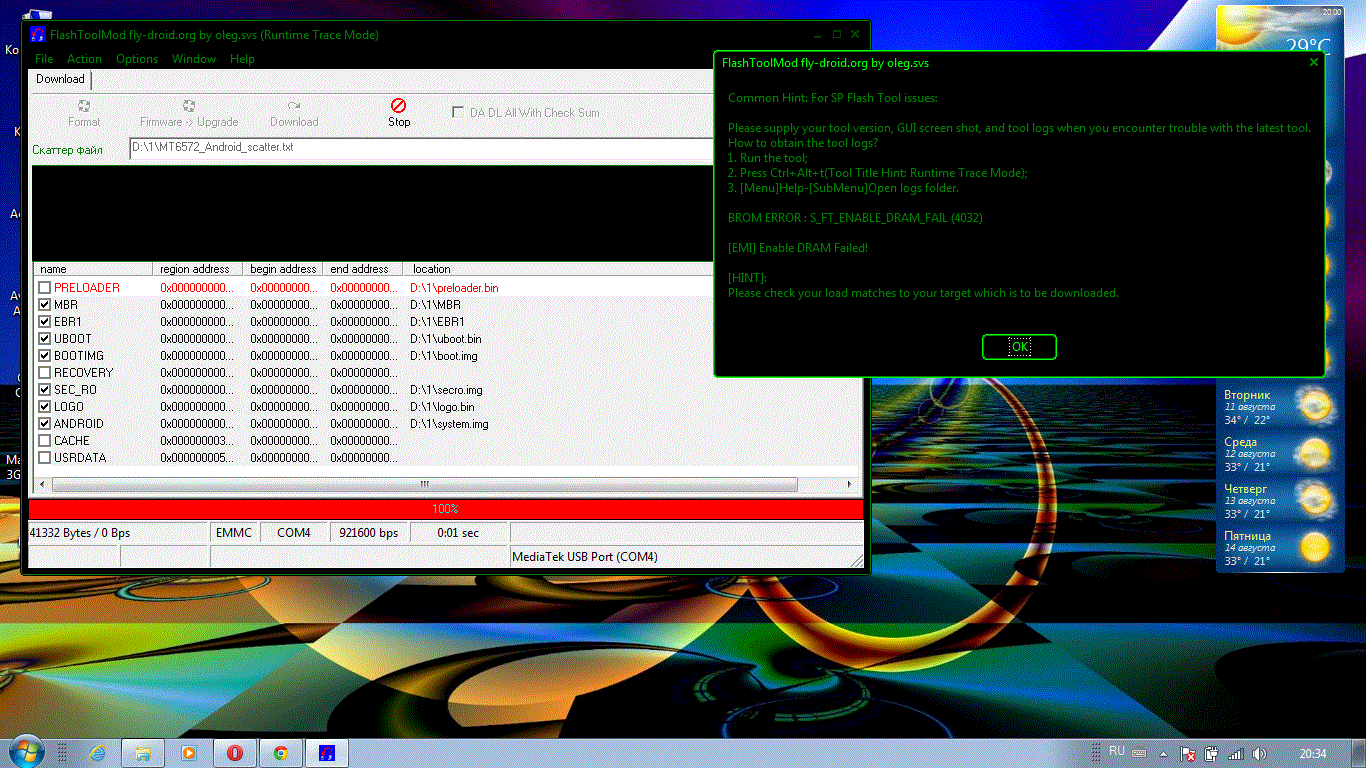This screenshot has width=1366, height=768.
Task: Click D:\1\system.img location cell
Action: [x=451, y=424]
